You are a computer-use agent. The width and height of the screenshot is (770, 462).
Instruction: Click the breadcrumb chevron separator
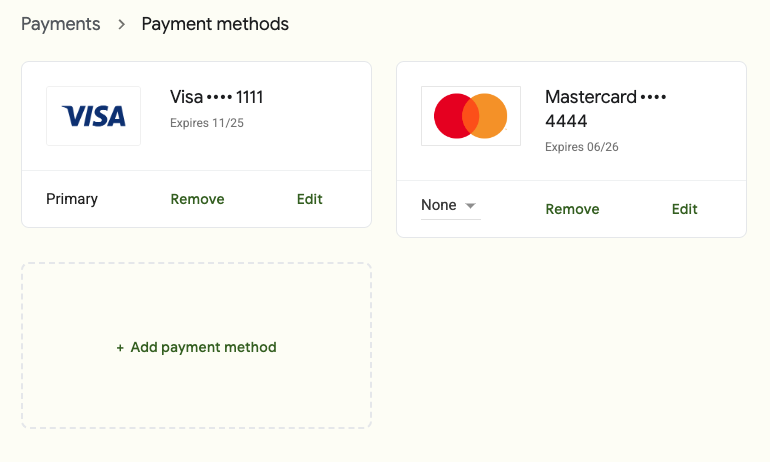point(121,24)
